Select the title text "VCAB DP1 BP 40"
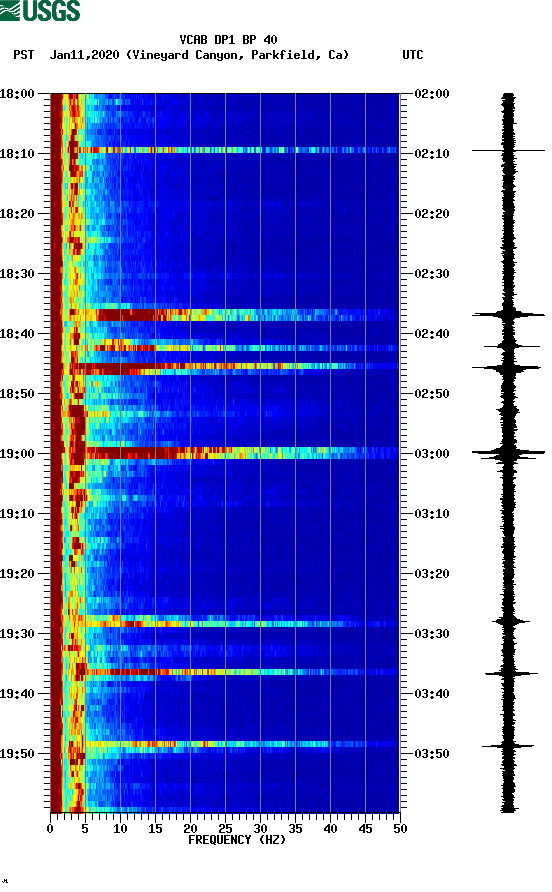 point(228,40)
